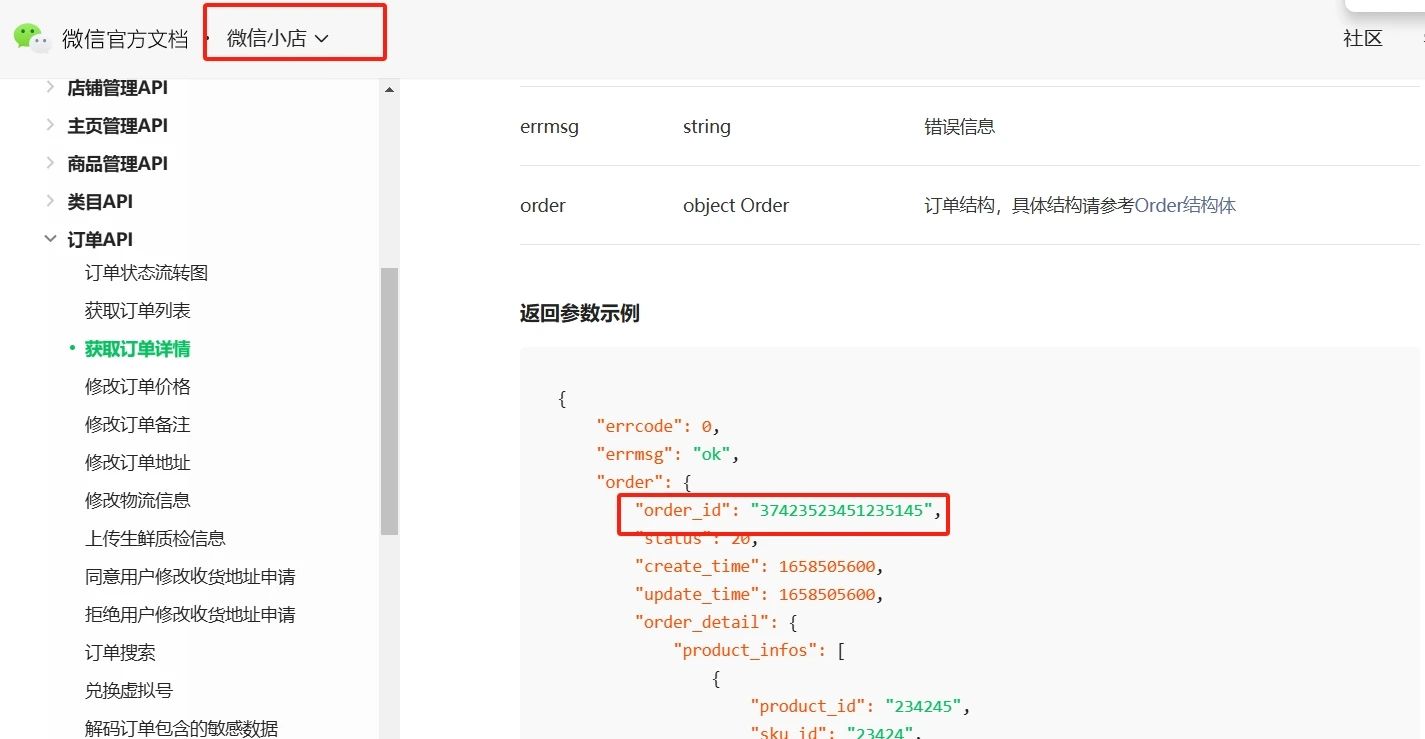Viewport: 1425px width, 739px height.
Task: Follow the Order结构体 link
Action: [1185, 206]
